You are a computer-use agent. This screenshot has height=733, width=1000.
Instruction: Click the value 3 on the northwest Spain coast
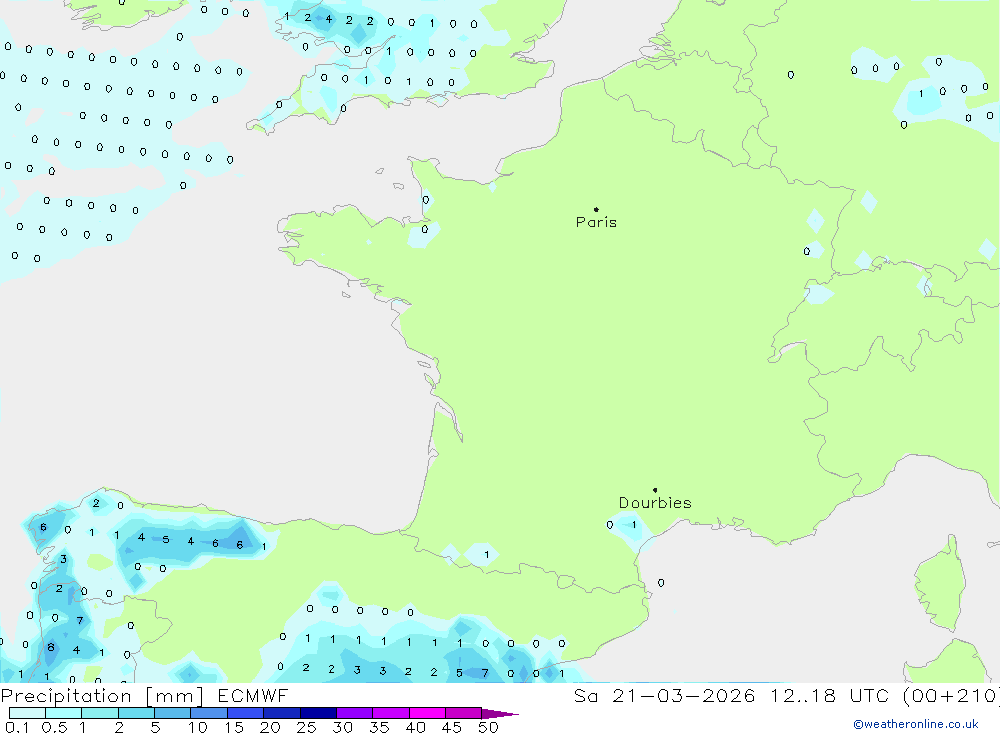pos(63,559)
